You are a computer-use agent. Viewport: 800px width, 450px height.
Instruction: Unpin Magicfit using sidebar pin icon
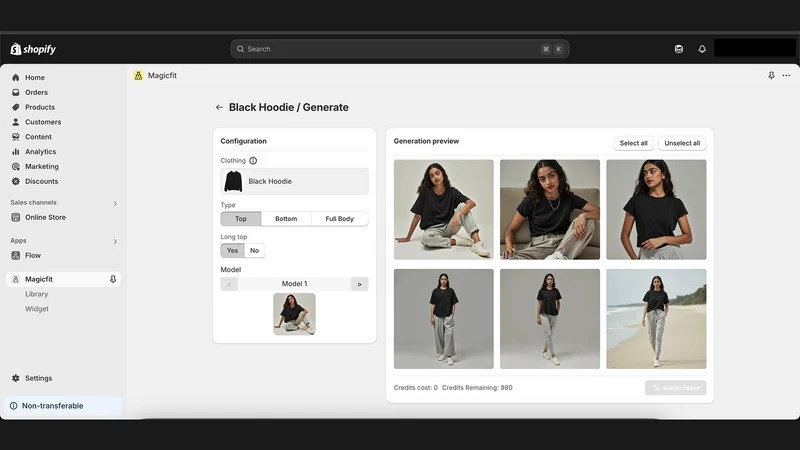[x=113, y=279]
